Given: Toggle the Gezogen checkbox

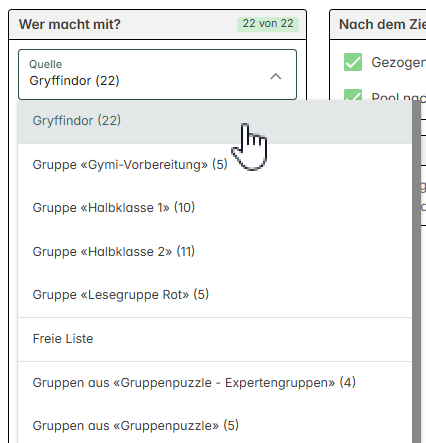Looking at the screenshot, I should (x=353, y=62).
